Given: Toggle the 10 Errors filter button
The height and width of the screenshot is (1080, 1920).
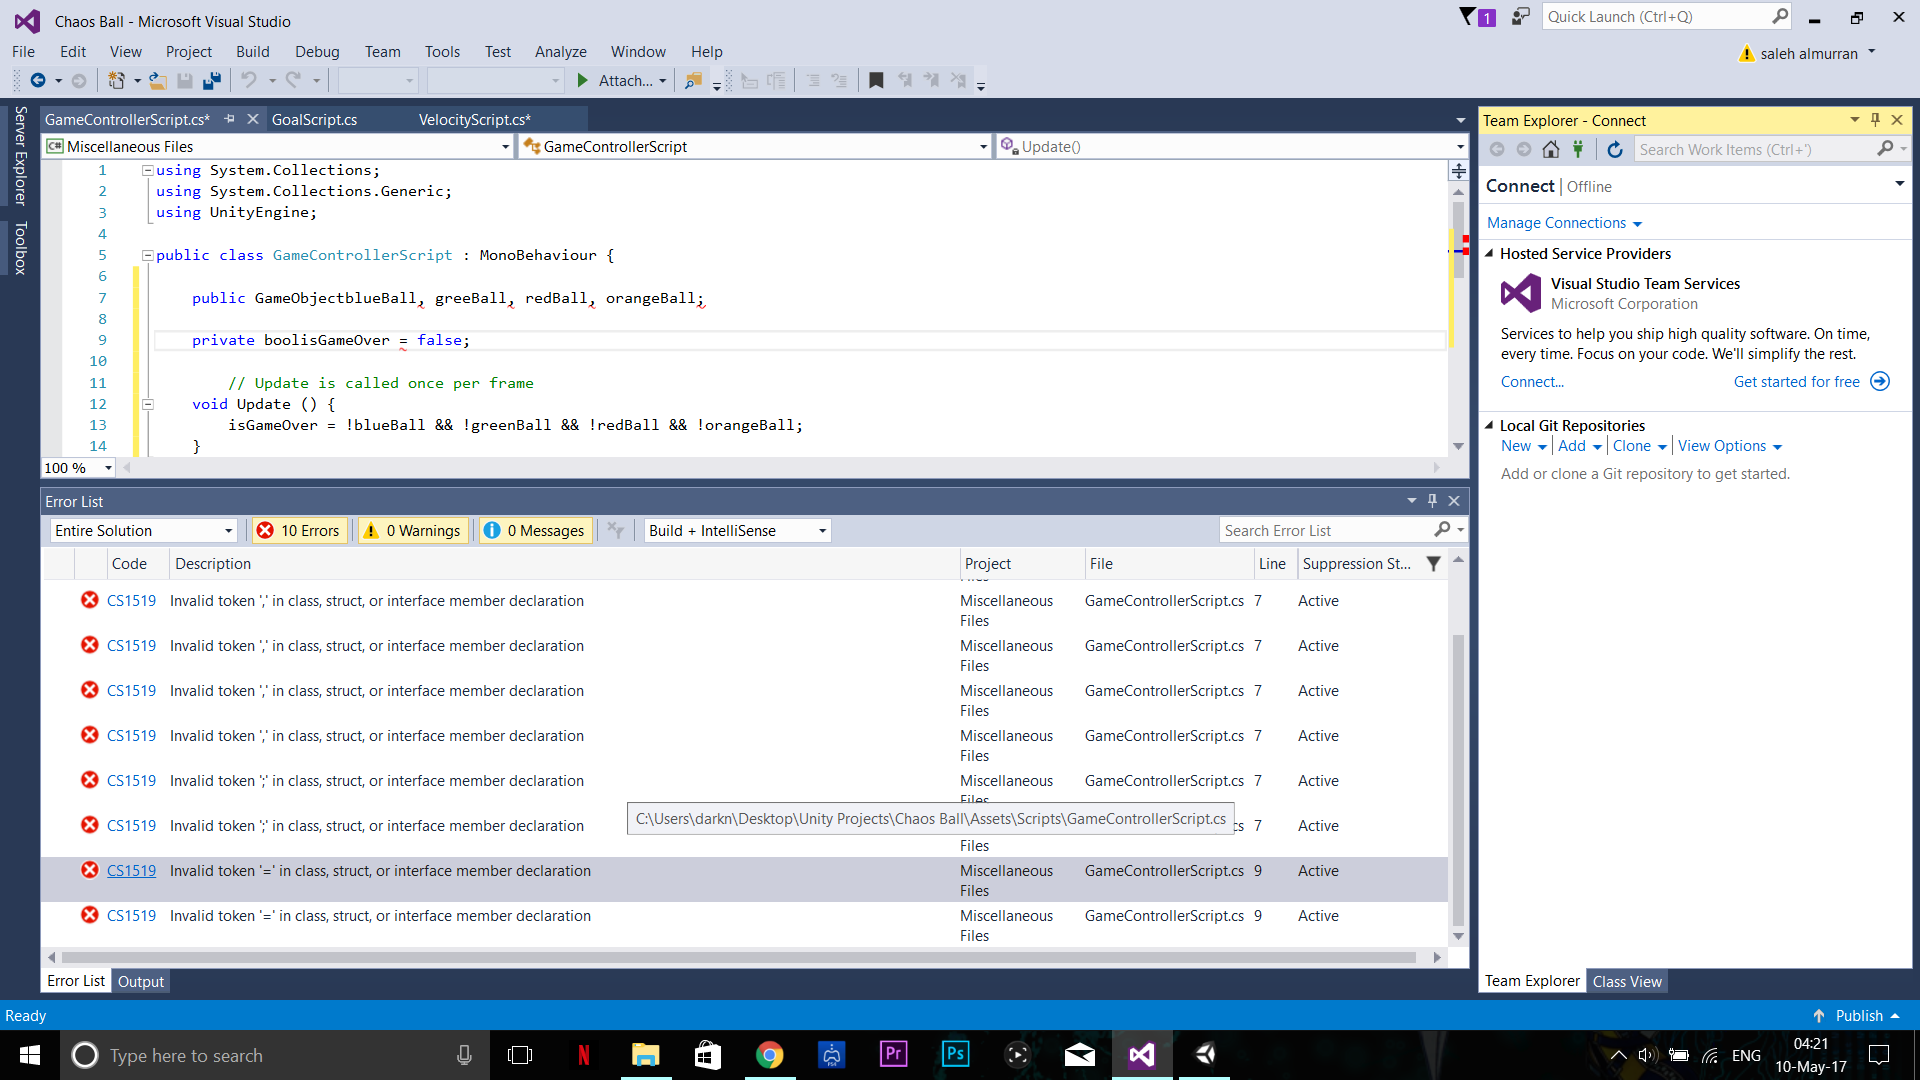Looking at the screenshot, I should pos(297,530).
